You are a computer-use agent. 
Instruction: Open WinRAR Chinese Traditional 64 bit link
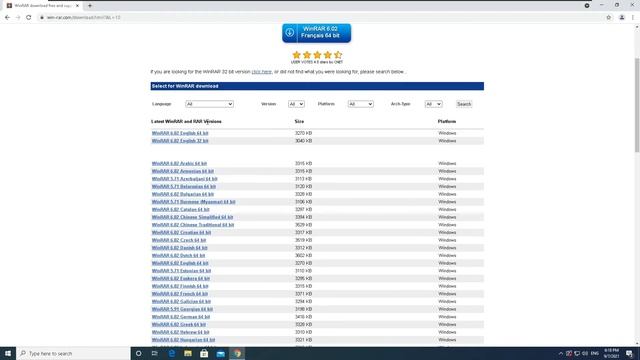coord(193,225)
